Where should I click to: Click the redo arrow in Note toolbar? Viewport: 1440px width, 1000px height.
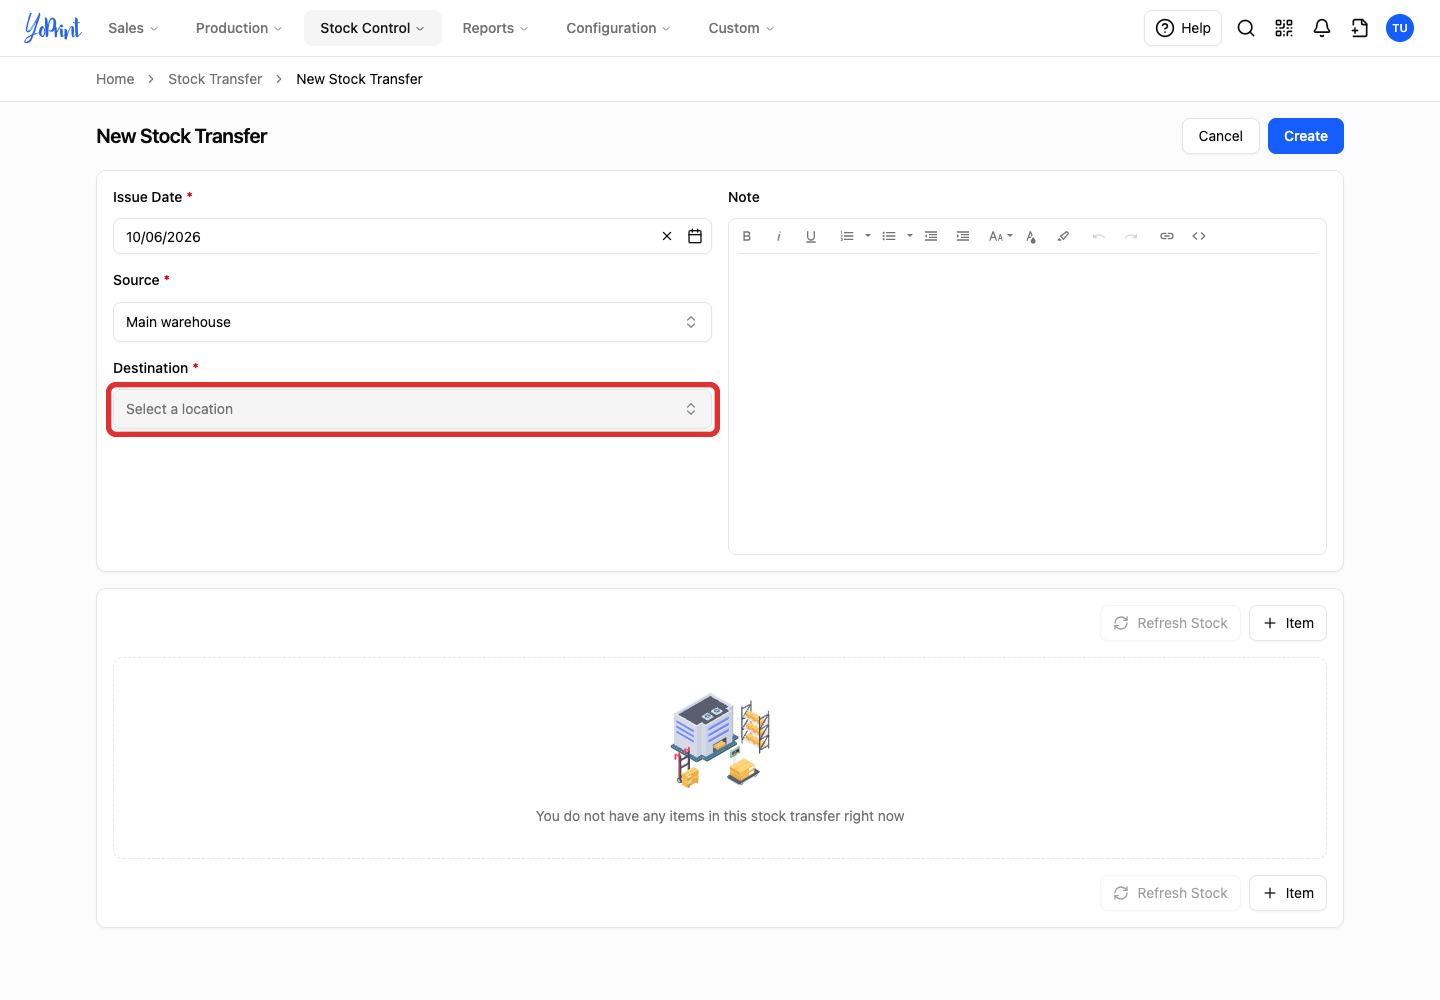click(1131, 236)
